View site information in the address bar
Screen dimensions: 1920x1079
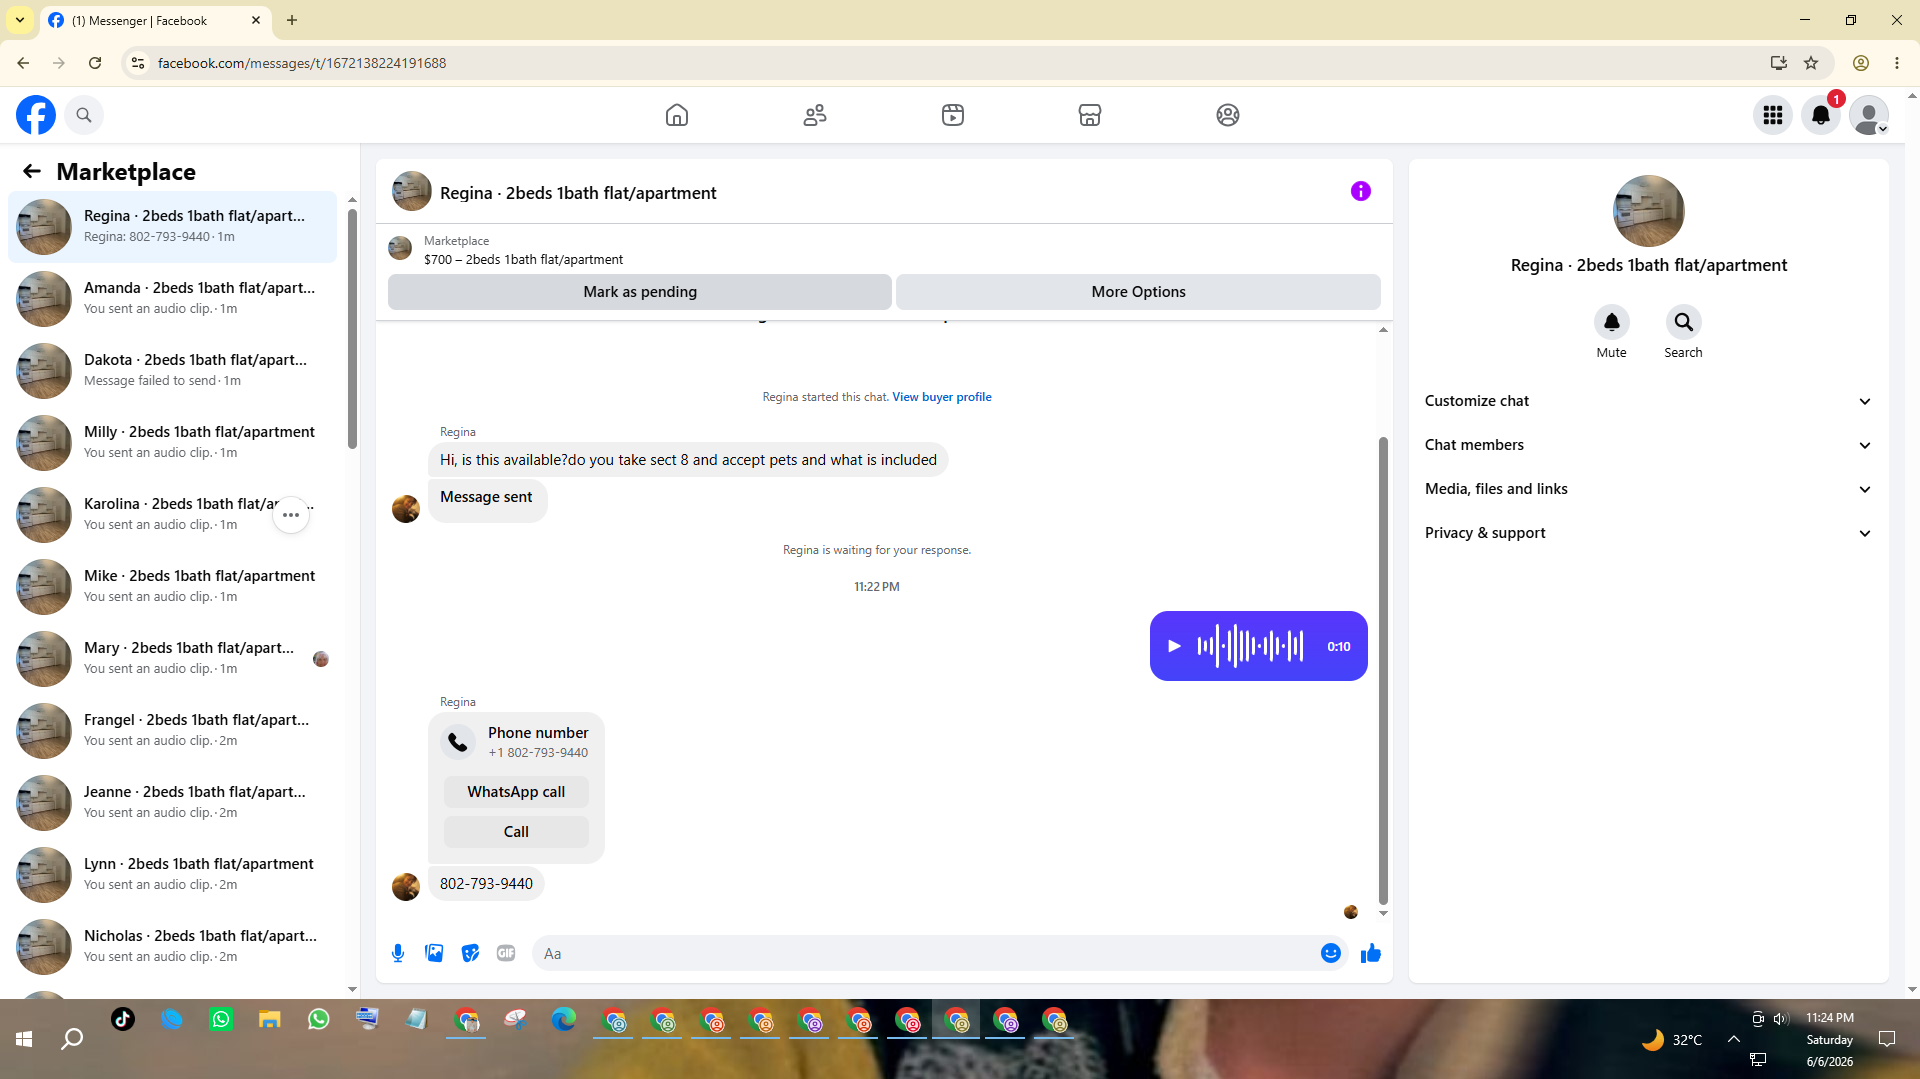(x=138, y=63)
